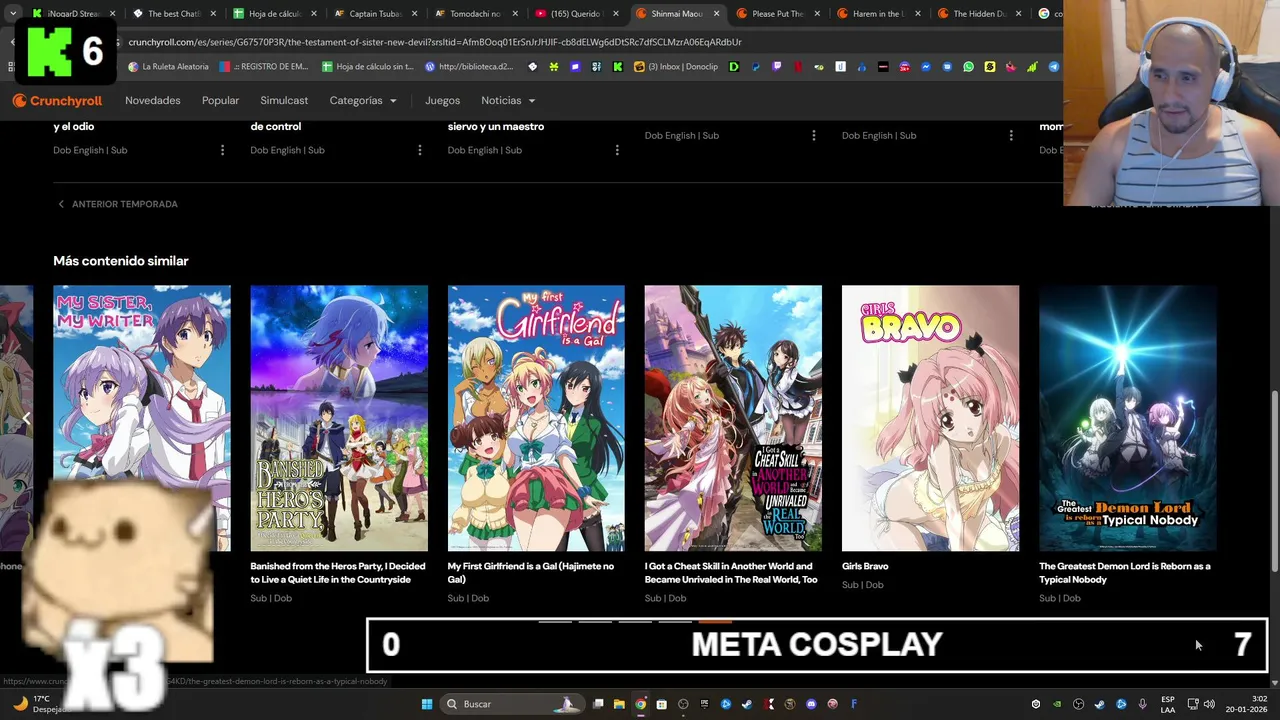Go to Anterior Temporada

pyautogui.click(x=118, y=204)
